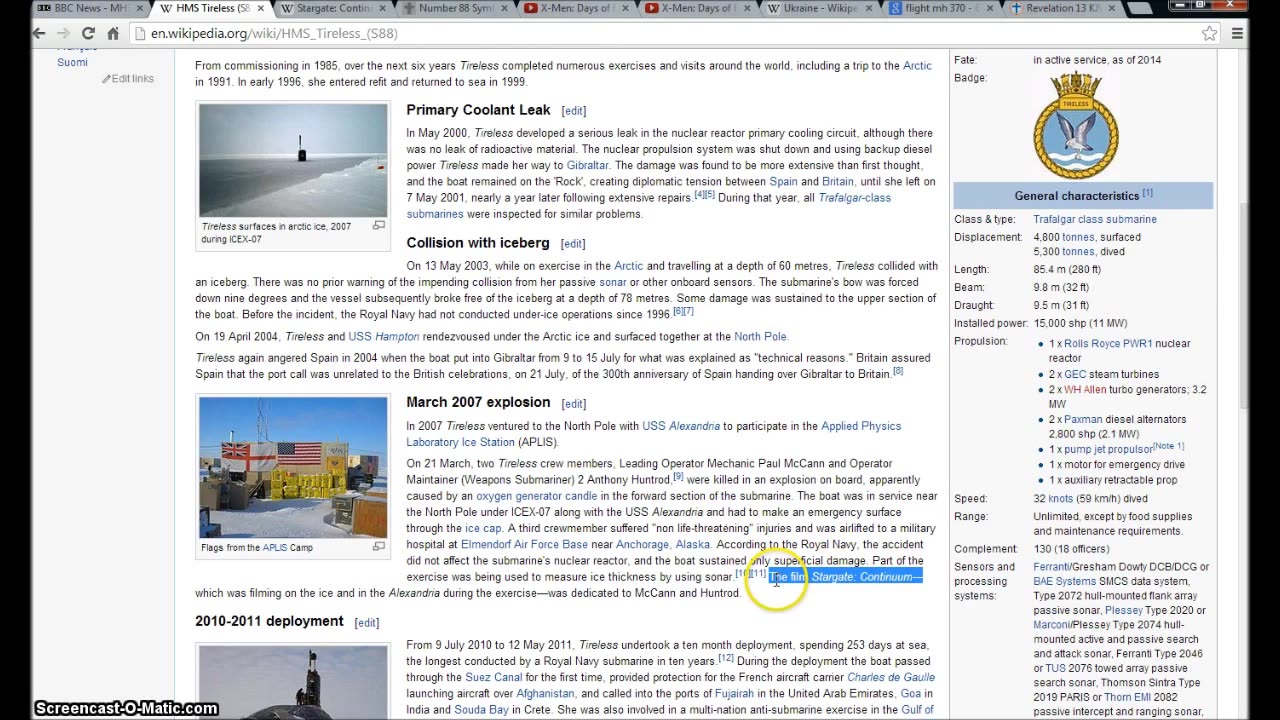Go back to the previous page
Viewport: 1280px width, 720px height.
click(x=39, y=33)
